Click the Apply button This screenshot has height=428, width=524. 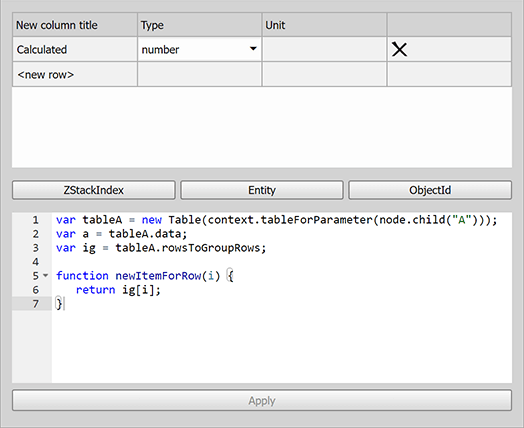[x=262, y=400]
